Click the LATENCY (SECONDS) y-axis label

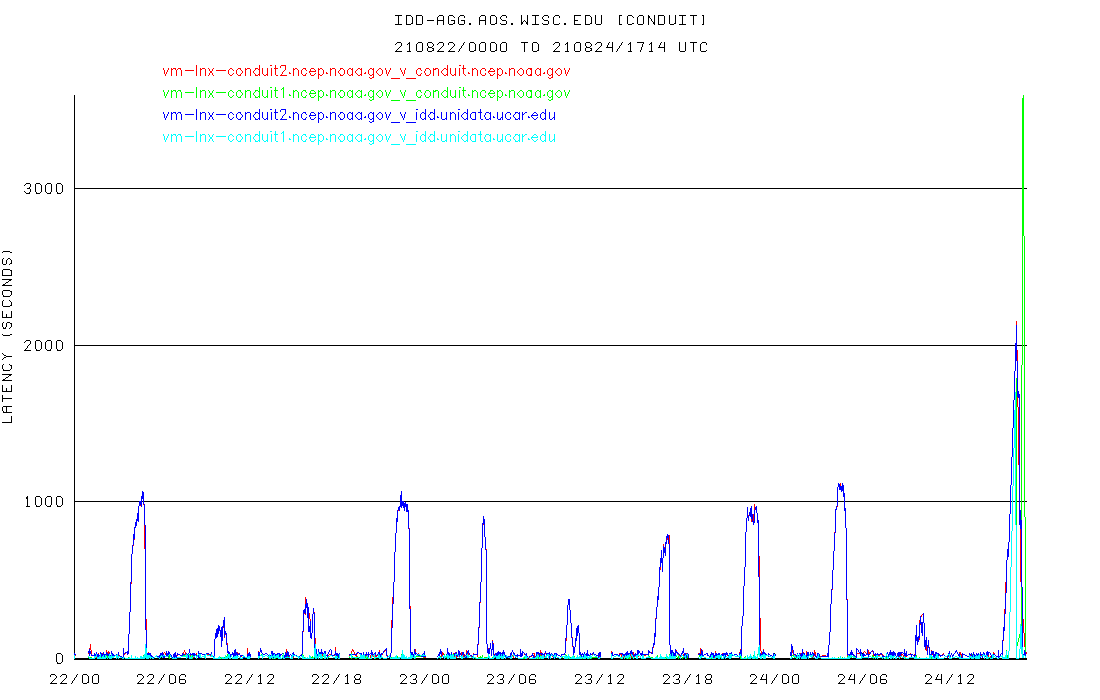point(9,338)
